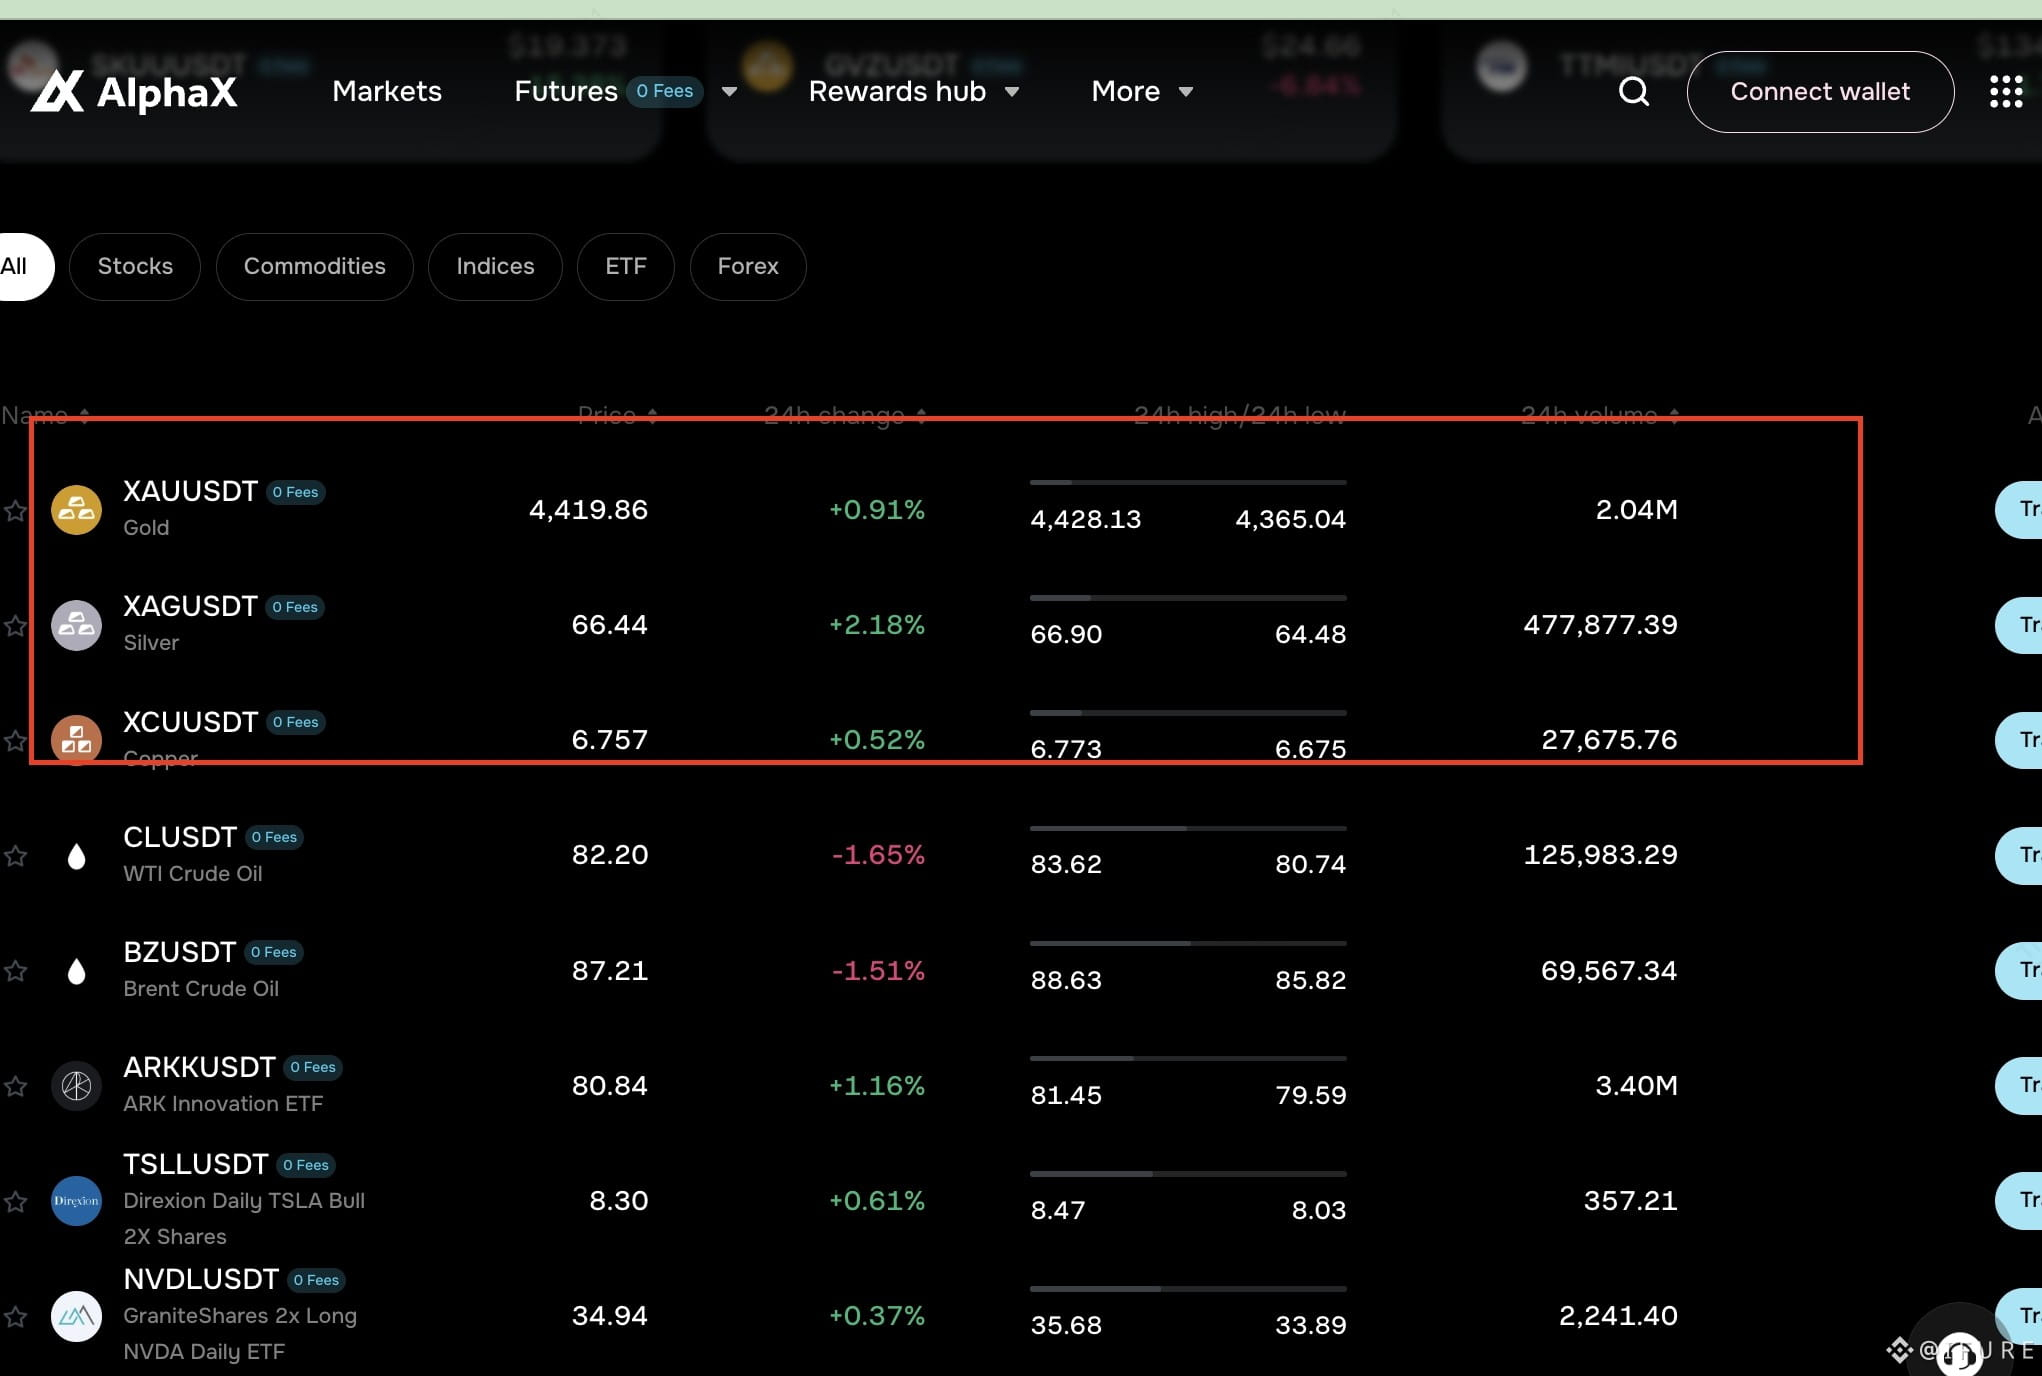Select the Stocks category filter
This screenshot has height=1376, width=2042.
(135, 267)
